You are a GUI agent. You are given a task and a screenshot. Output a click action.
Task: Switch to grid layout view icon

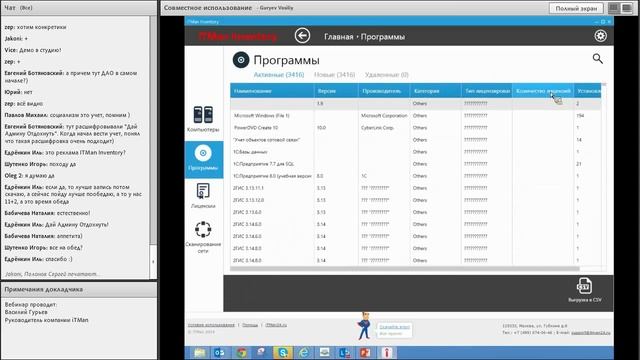tap(613, 8)
